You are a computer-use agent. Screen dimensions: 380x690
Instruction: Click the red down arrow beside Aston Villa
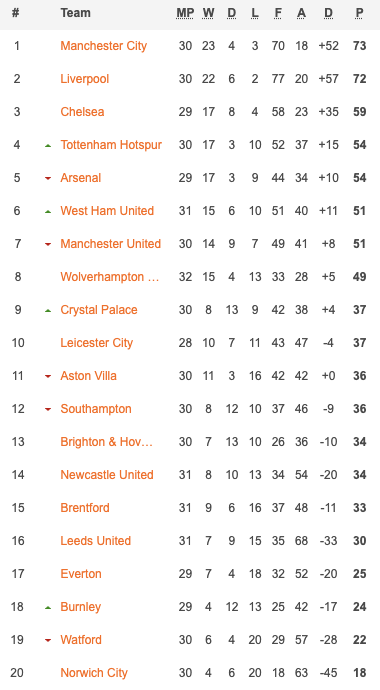pyautogui.click(x=48, y=376)
